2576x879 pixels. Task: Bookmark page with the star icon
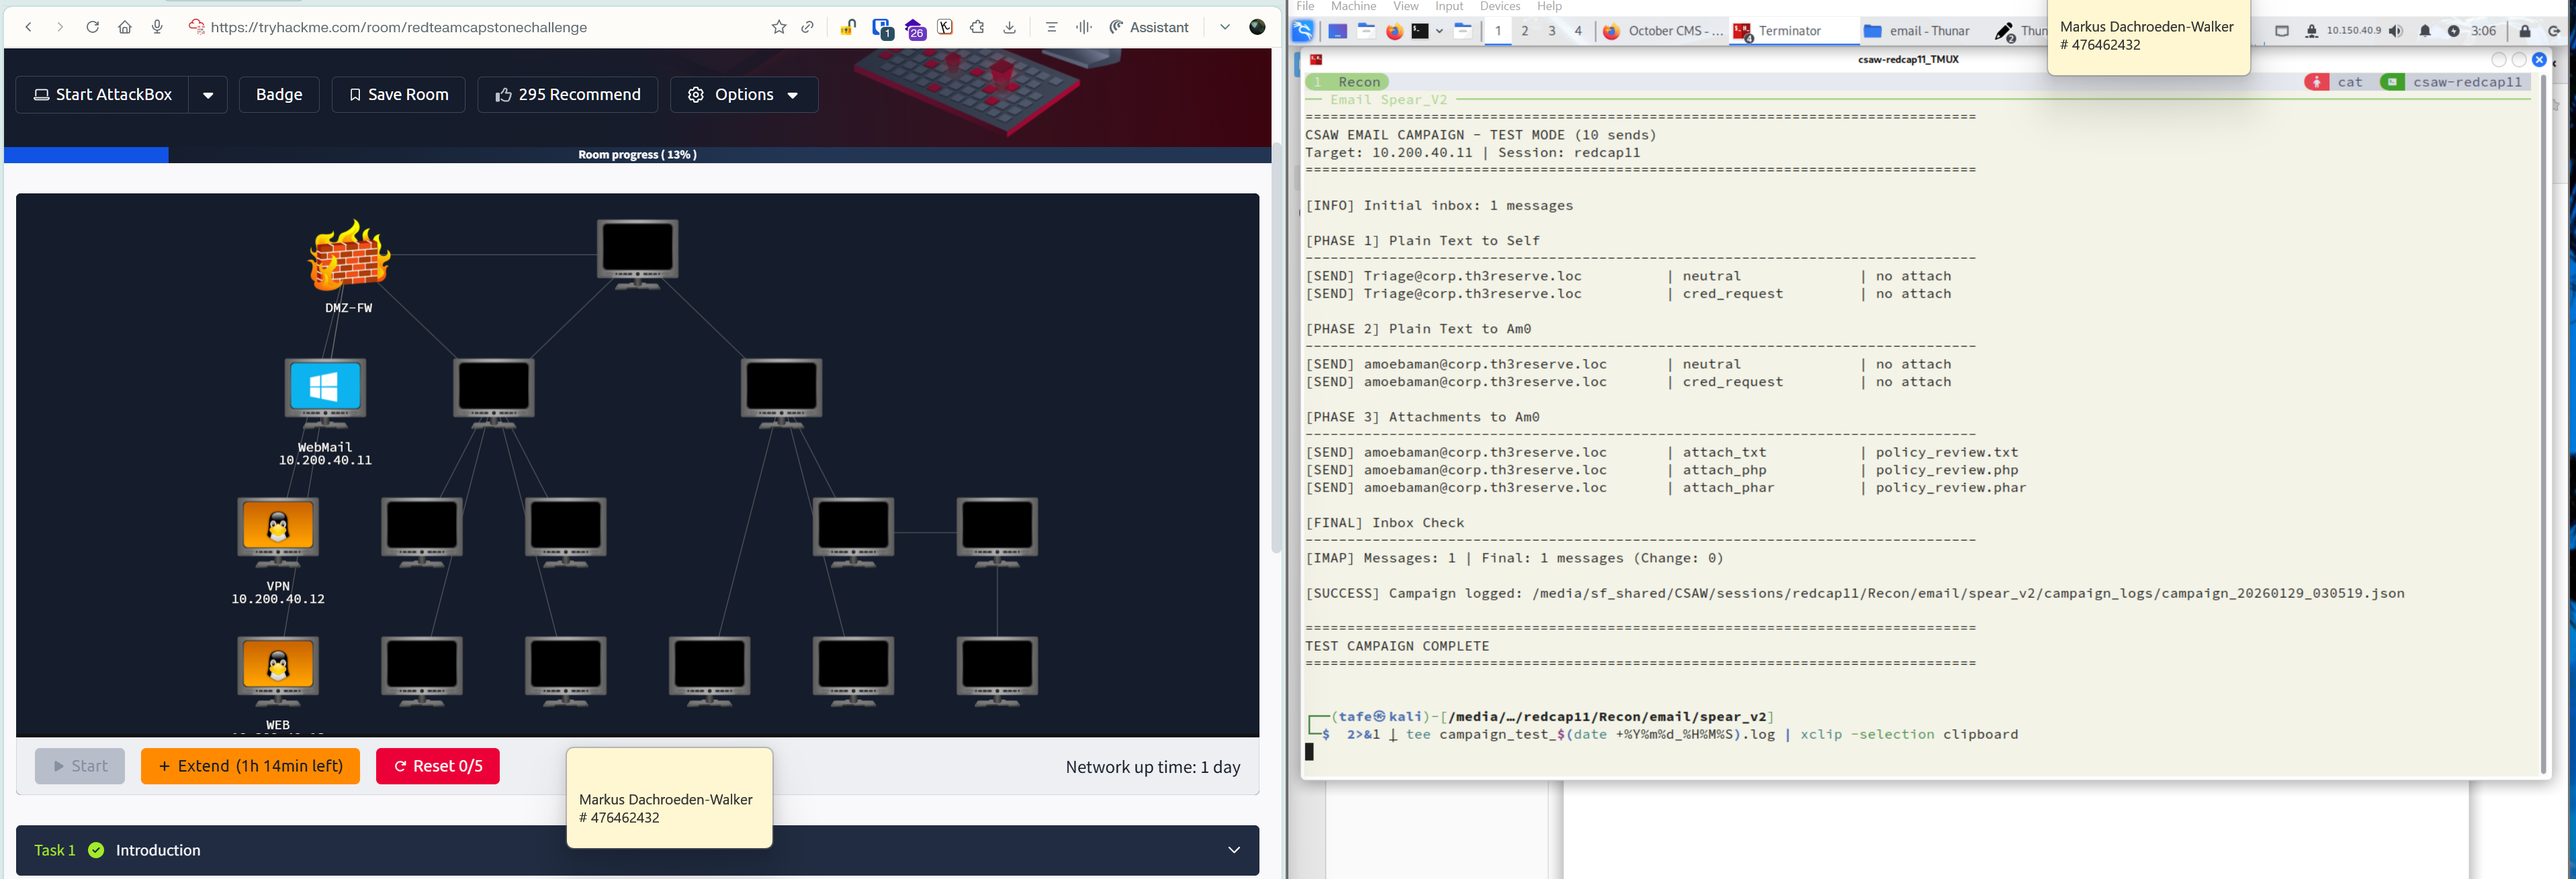tap(778, 27)
